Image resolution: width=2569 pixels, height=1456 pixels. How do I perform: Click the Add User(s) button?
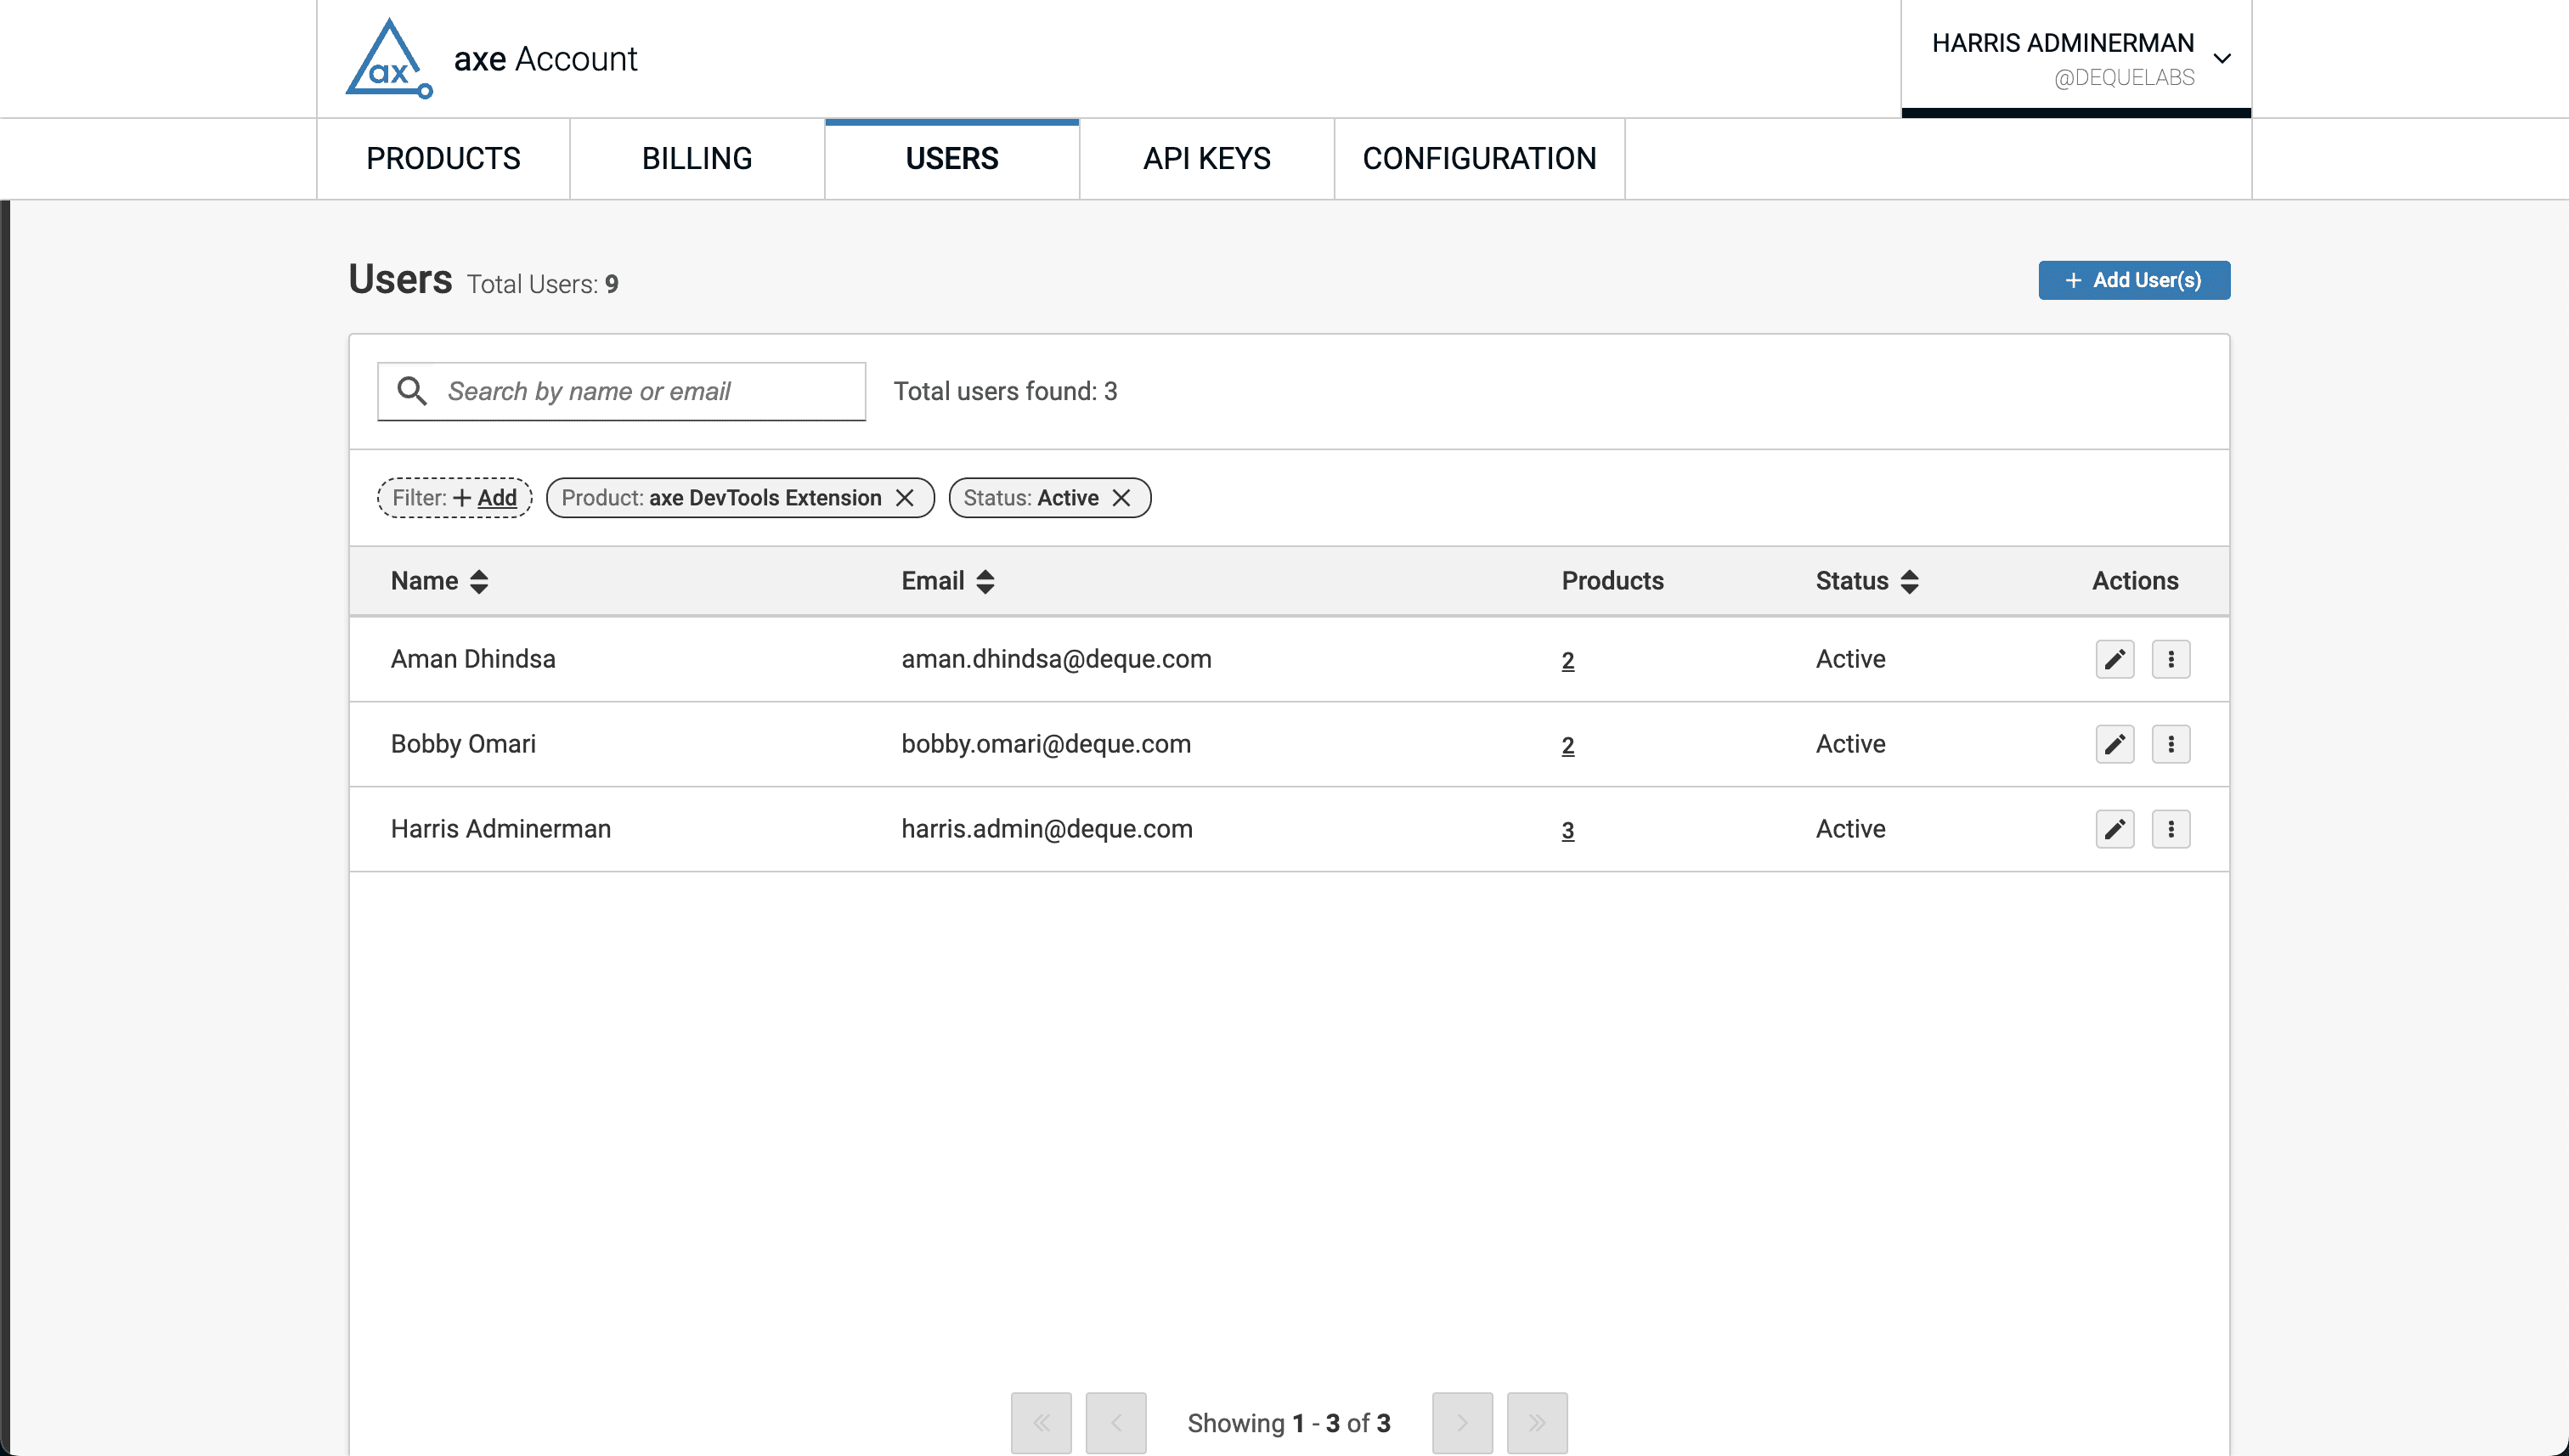(2133, 280)
